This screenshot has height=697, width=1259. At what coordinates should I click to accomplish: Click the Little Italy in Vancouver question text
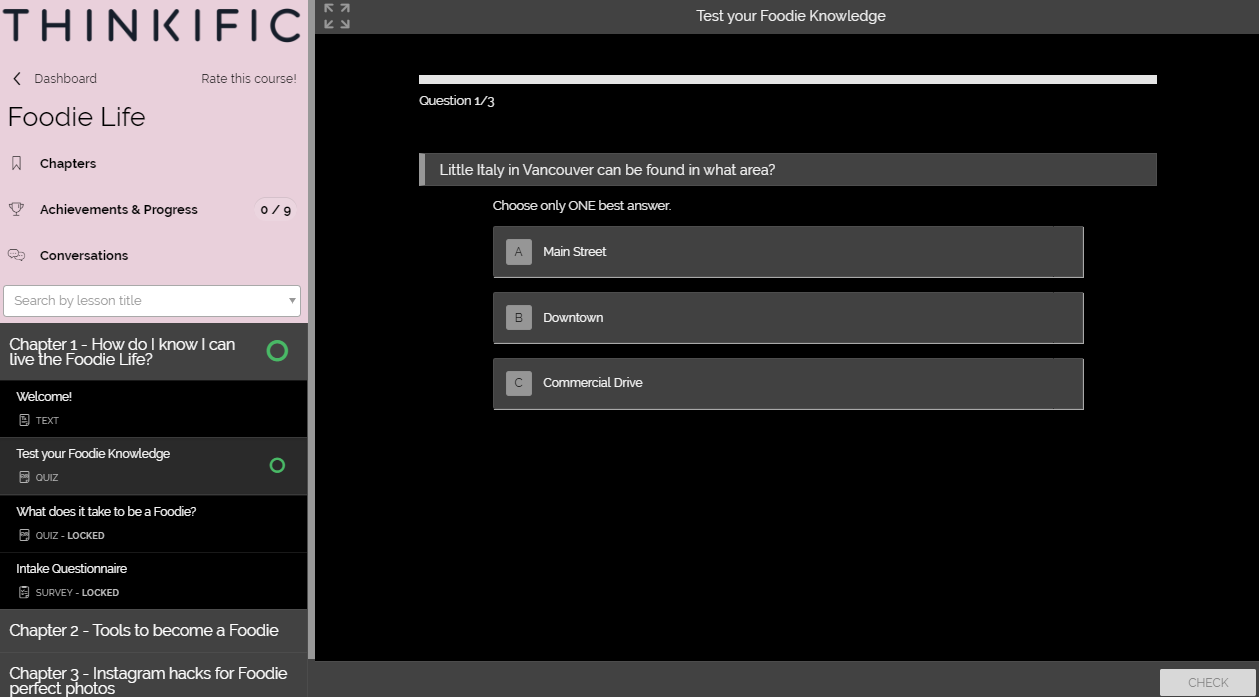[607, 170]
